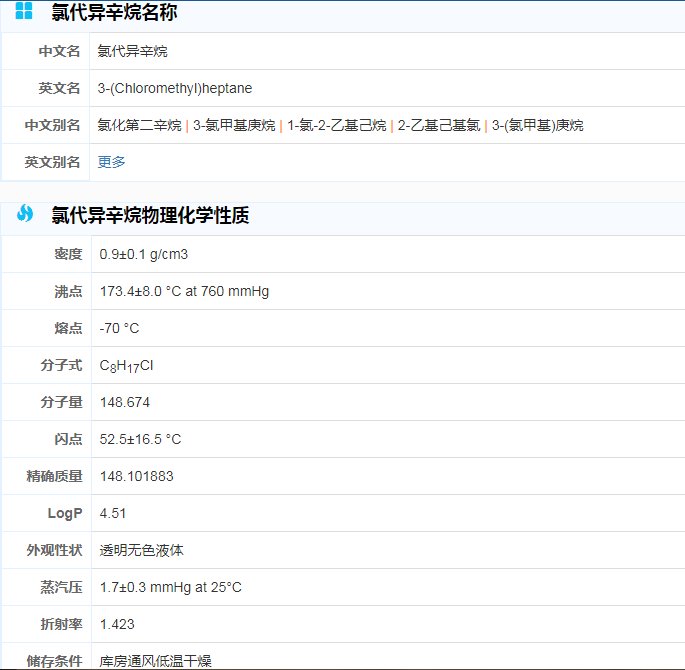685x670 pixels.
Task: Select the exact mass 148.101883
Action: (x=137, y=476)
